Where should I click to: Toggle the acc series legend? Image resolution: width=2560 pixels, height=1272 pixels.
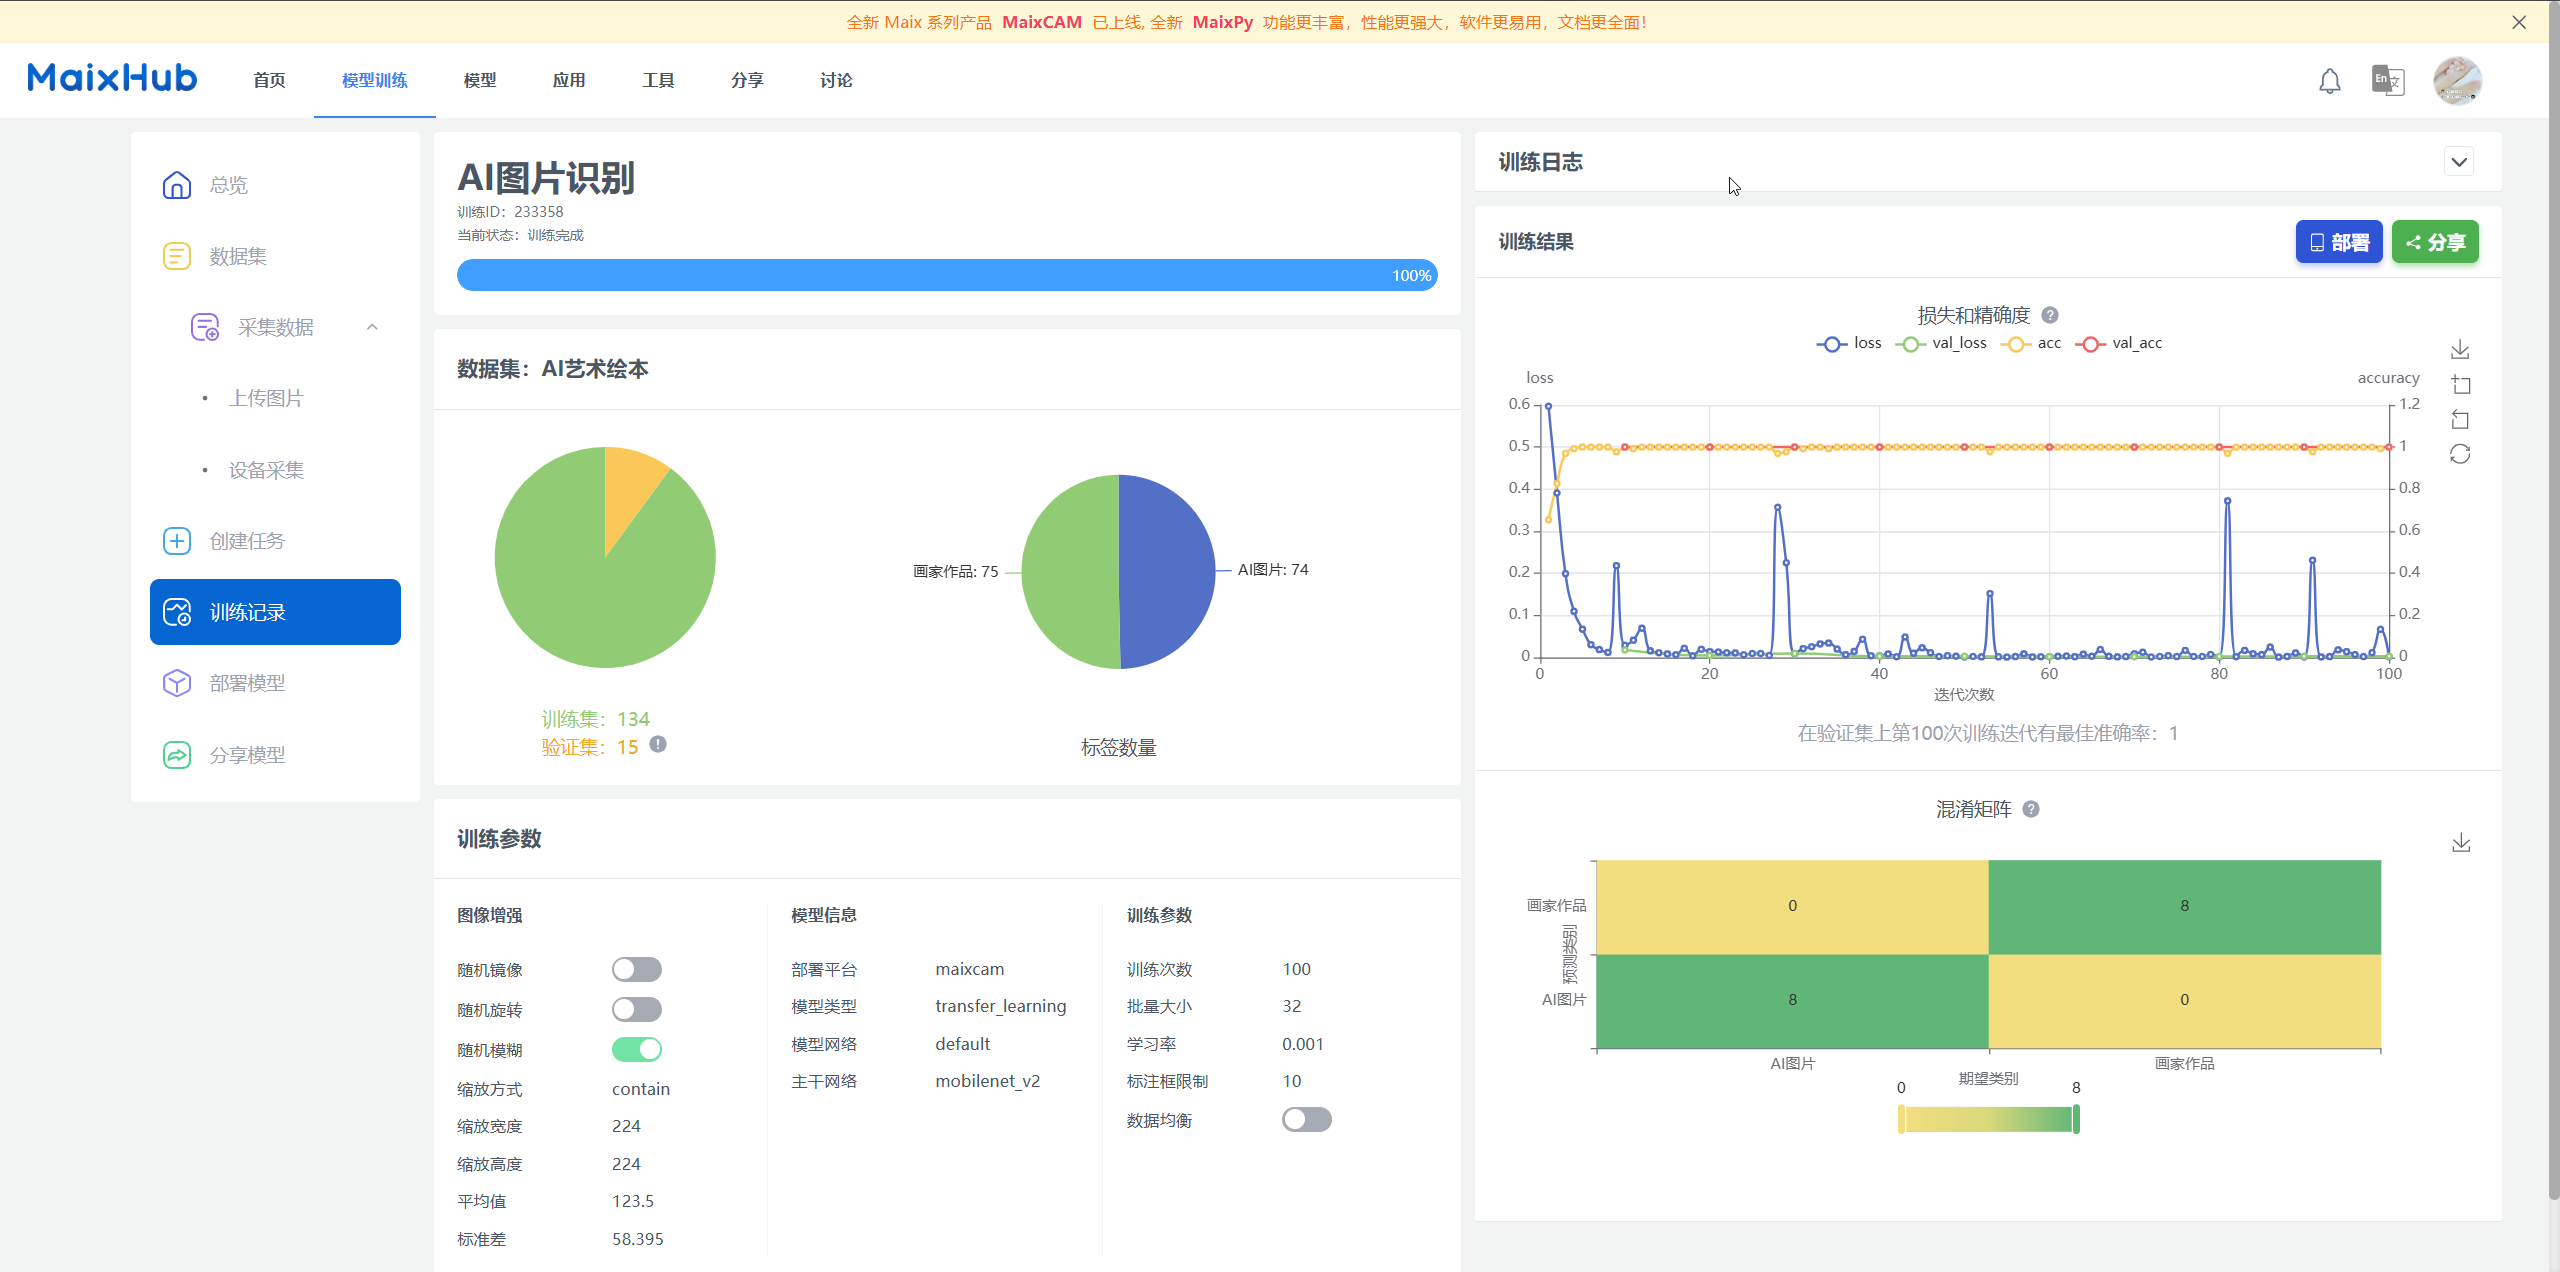coord(2031,343)
